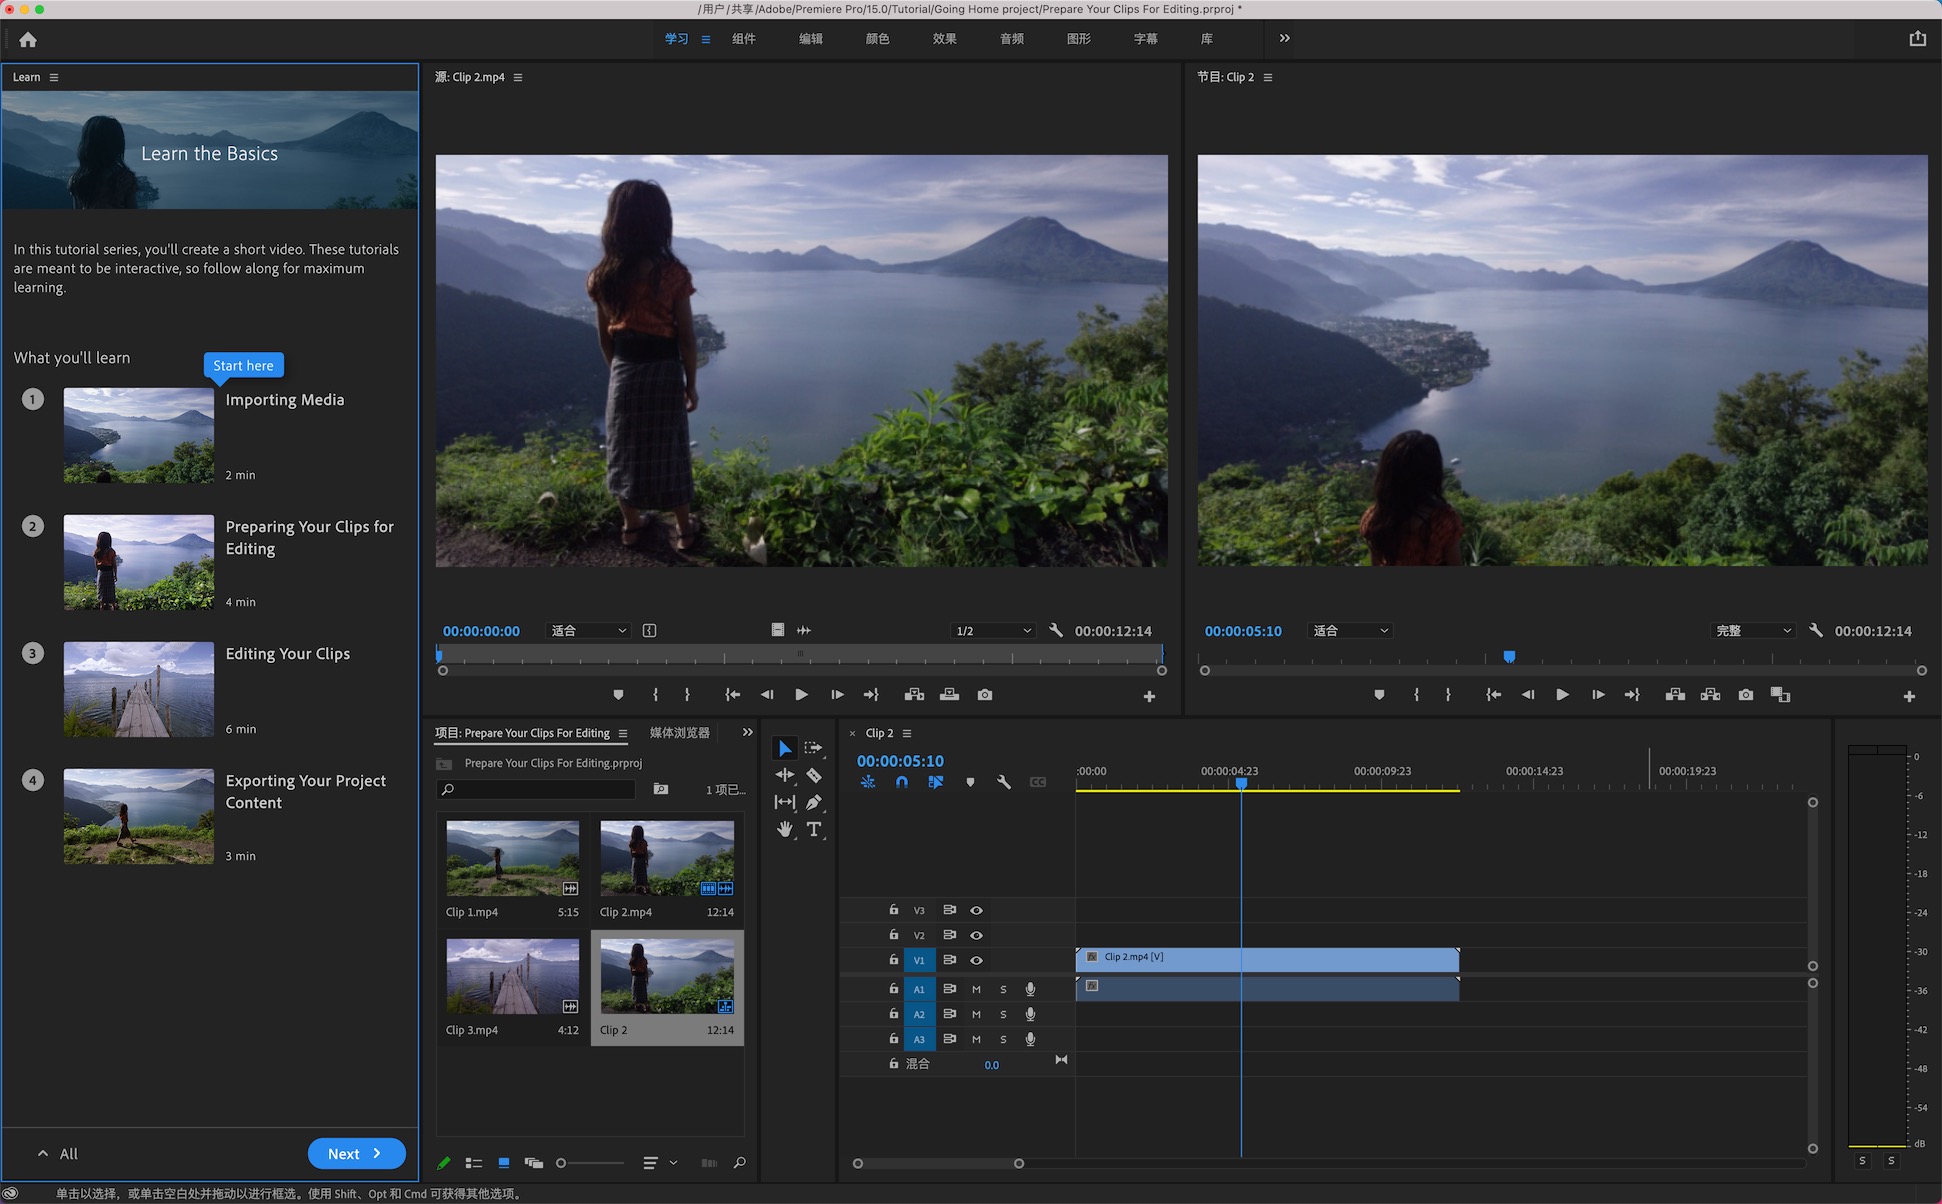Click timeline horizontal zoom scrollbar
Screen dimensions: 1942x1204
pos(938,1163)
